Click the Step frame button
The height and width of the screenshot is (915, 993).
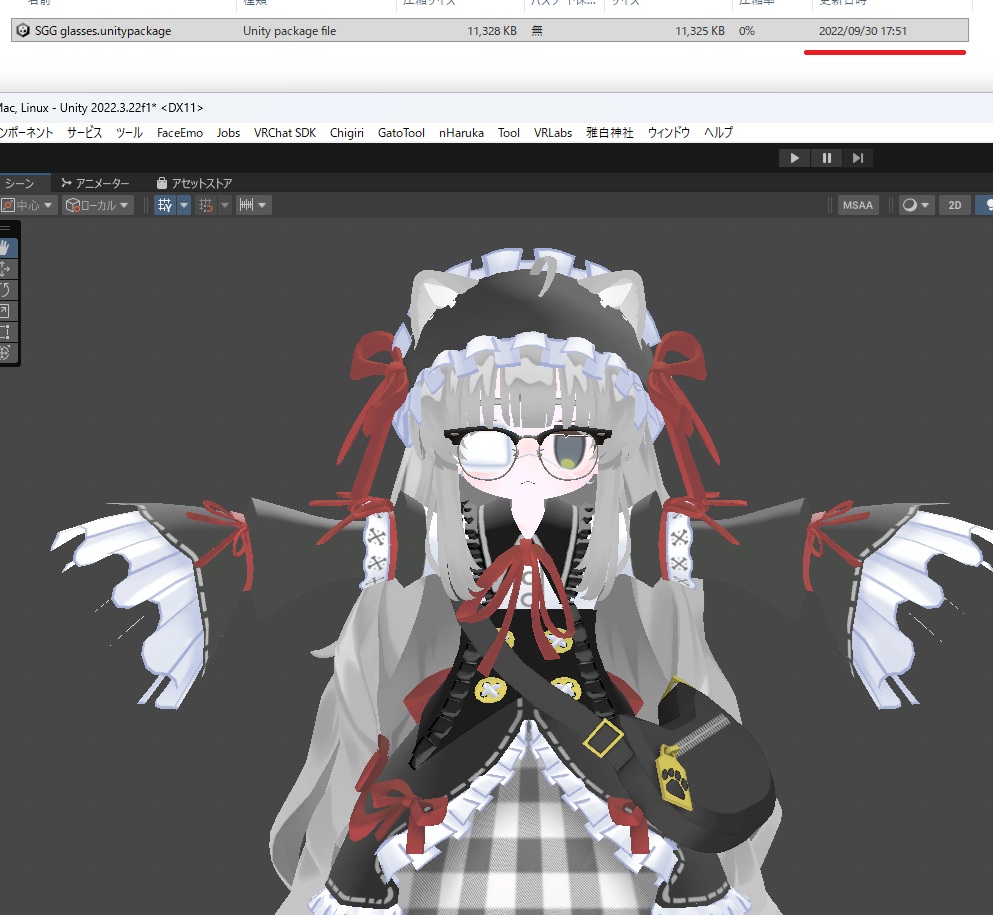pos(858,158)
